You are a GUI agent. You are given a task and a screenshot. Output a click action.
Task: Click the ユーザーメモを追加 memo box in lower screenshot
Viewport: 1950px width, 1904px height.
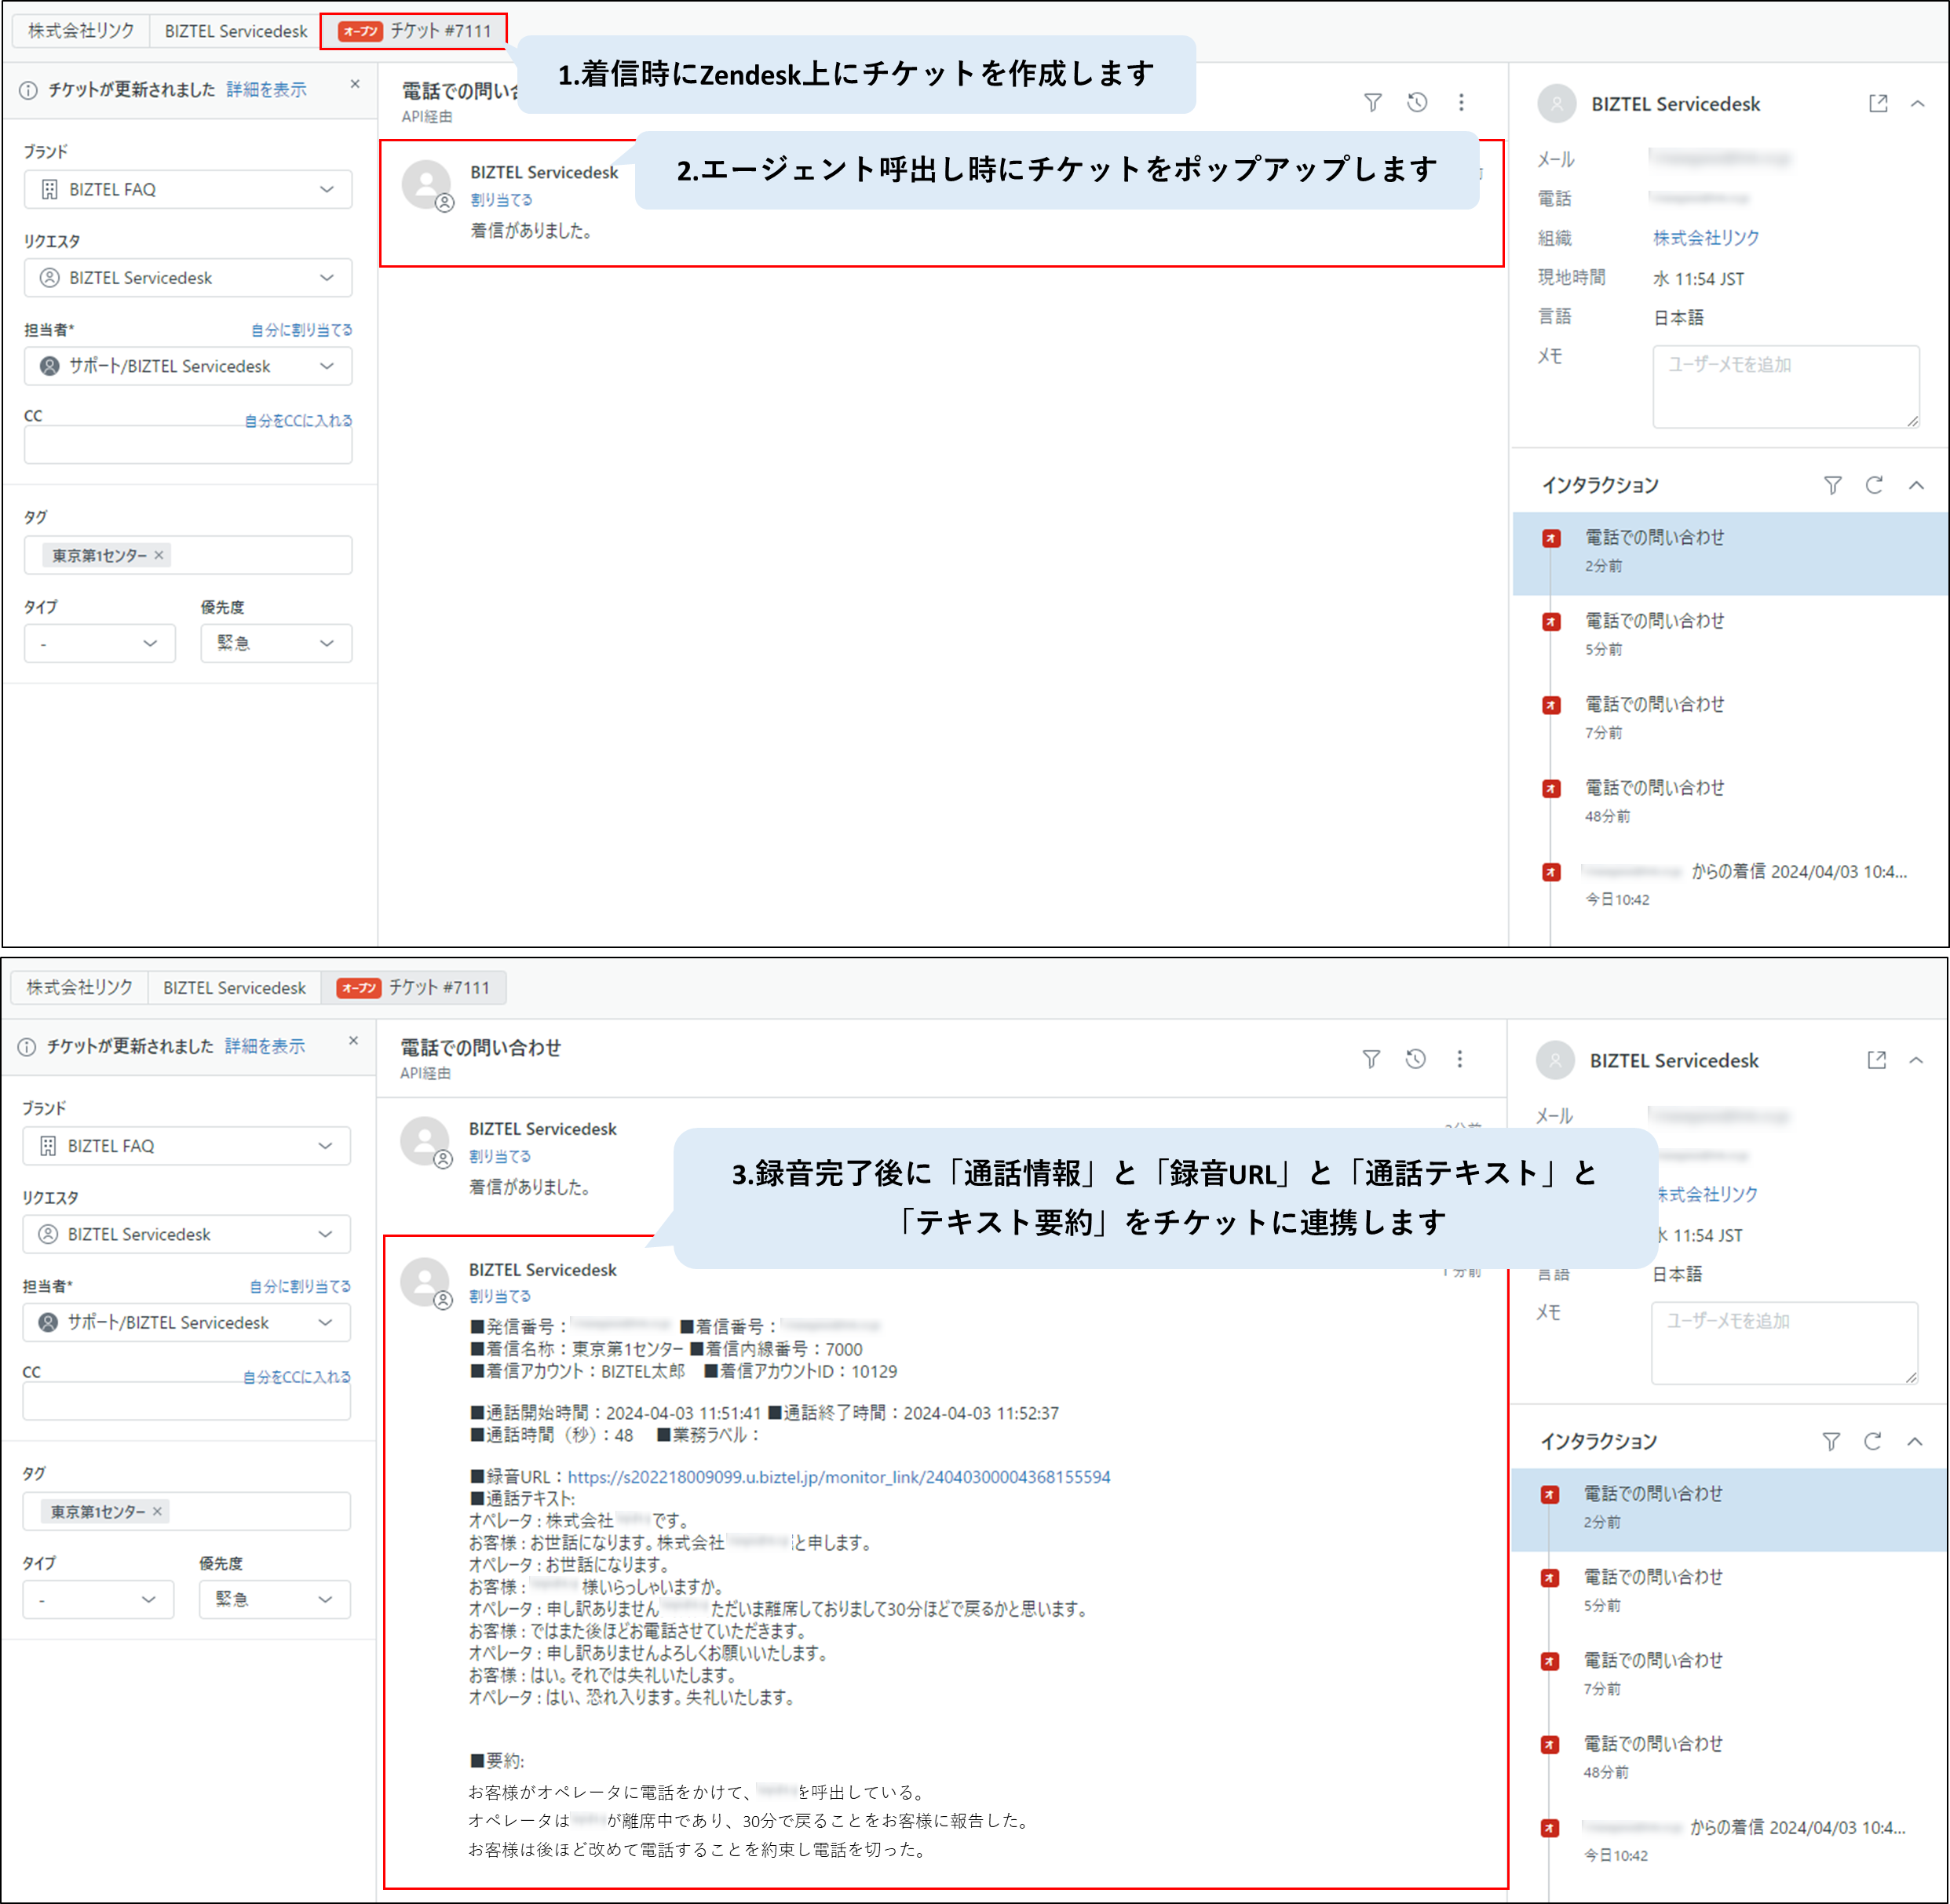click(x=1784, y=1342)
